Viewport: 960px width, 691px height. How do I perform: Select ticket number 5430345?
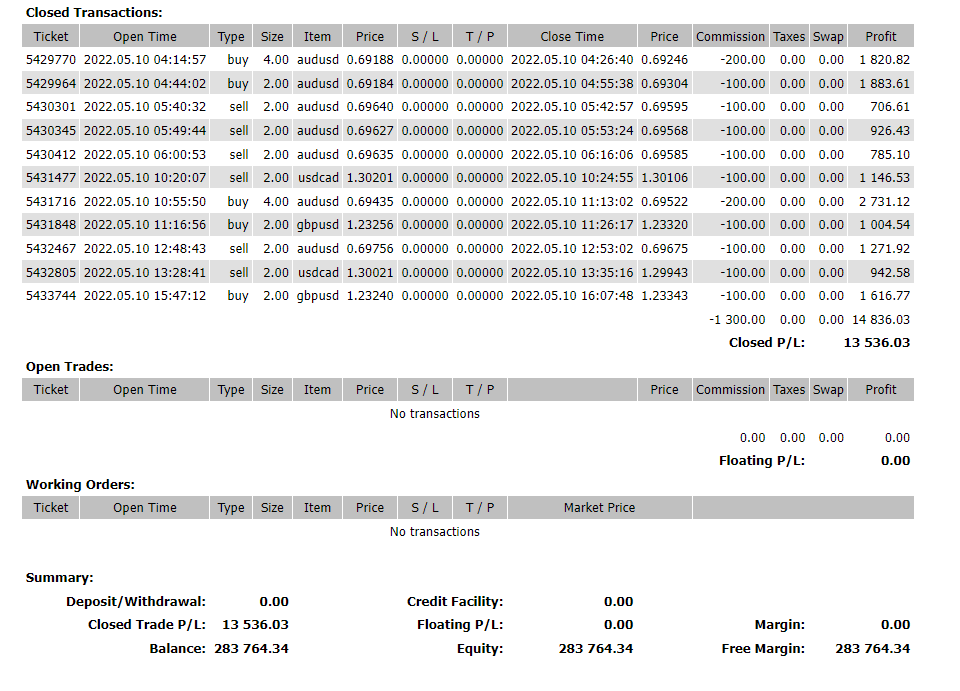[x=51, y=130]
